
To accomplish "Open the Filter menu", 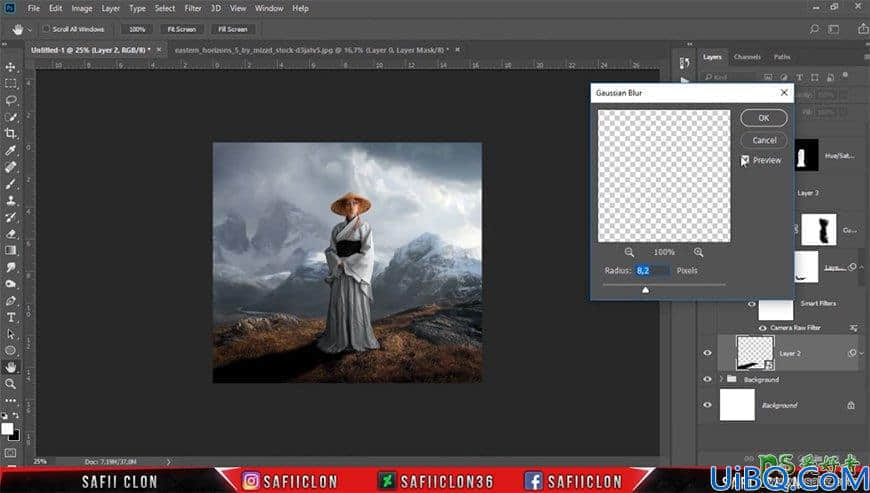I will coord(193,8).
